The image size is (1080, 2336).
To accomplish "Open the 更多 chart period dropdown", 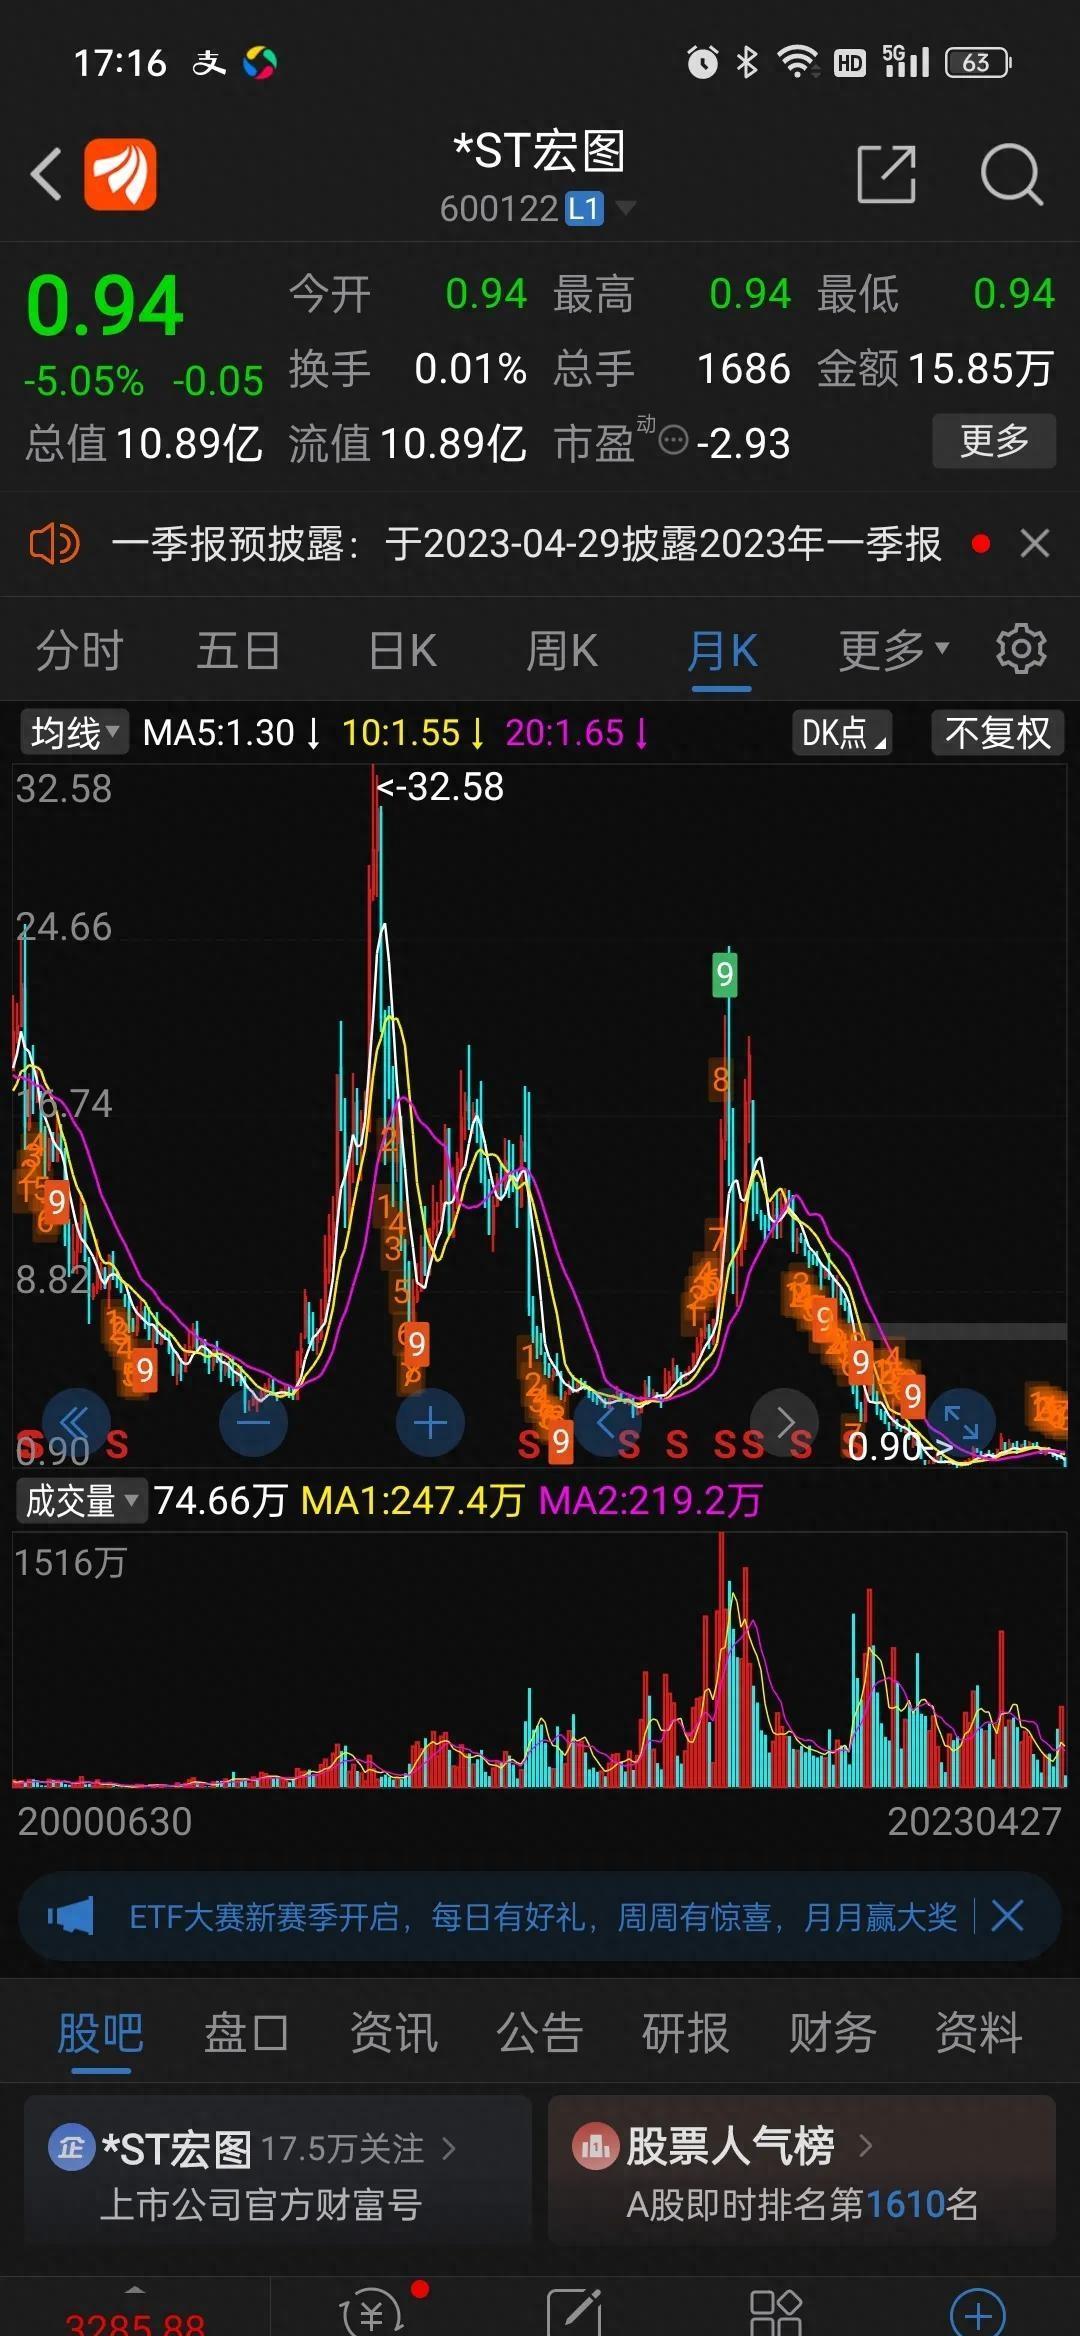I will [x=894, y=650].
